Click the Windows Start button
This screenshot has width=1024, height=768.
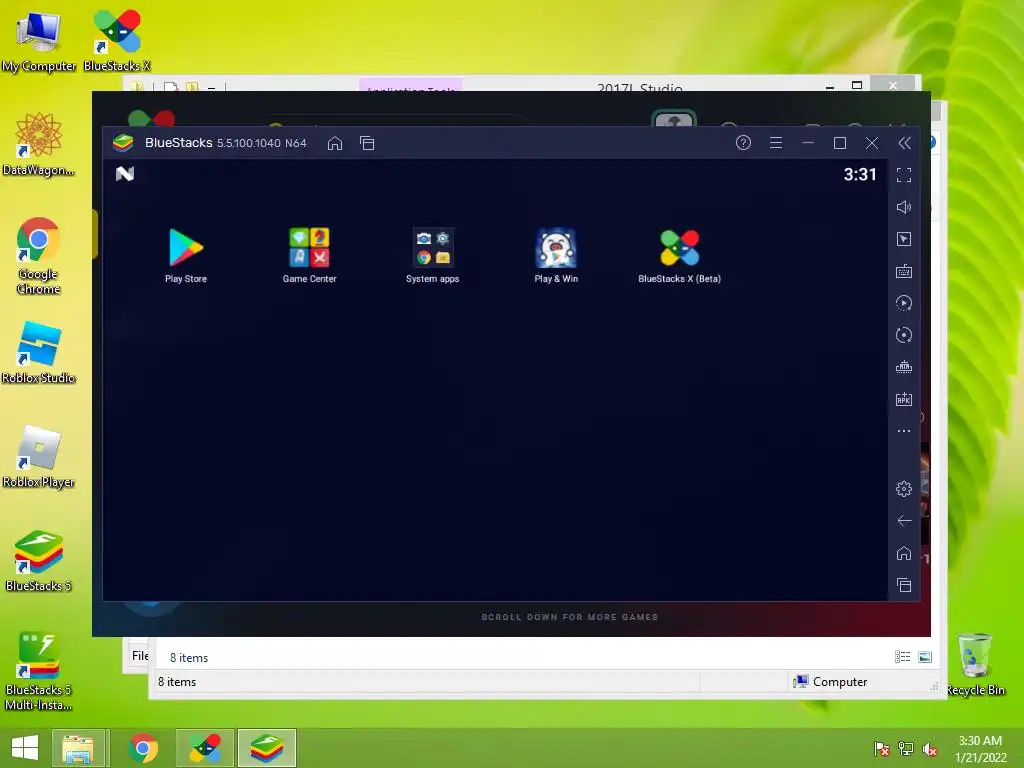coord(25,748)
